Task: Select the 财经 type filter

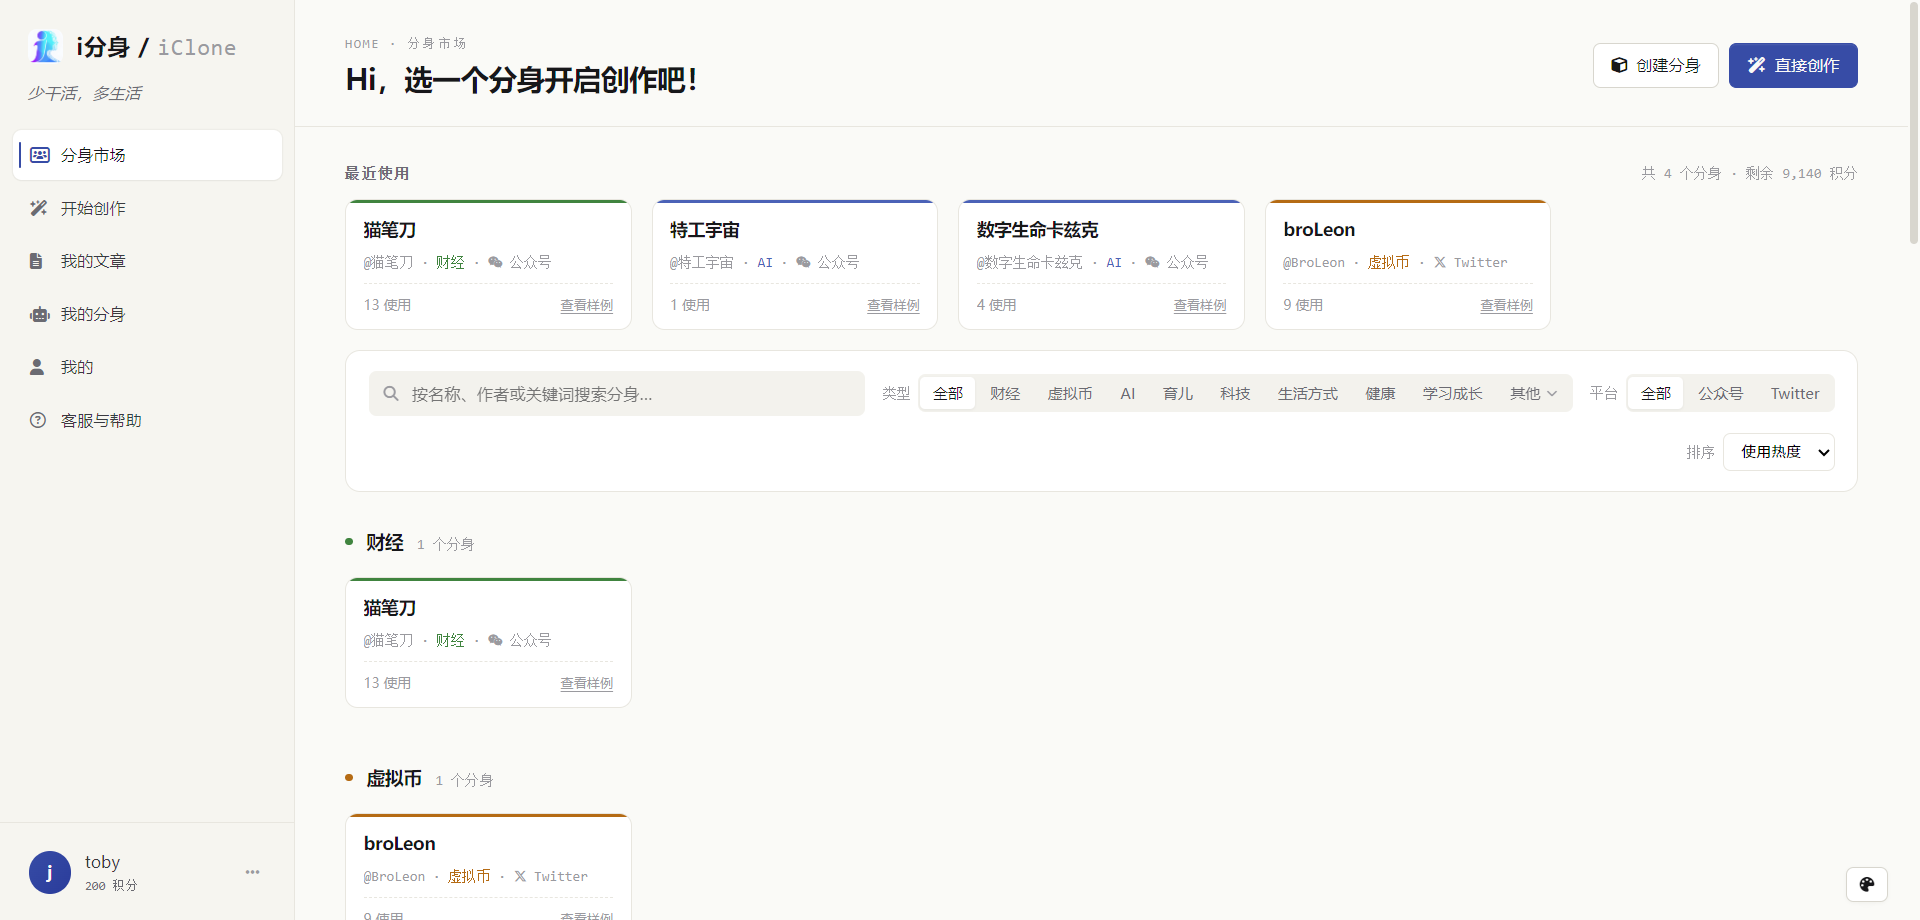Action: pyautogui.click(x=1005, y=394)
